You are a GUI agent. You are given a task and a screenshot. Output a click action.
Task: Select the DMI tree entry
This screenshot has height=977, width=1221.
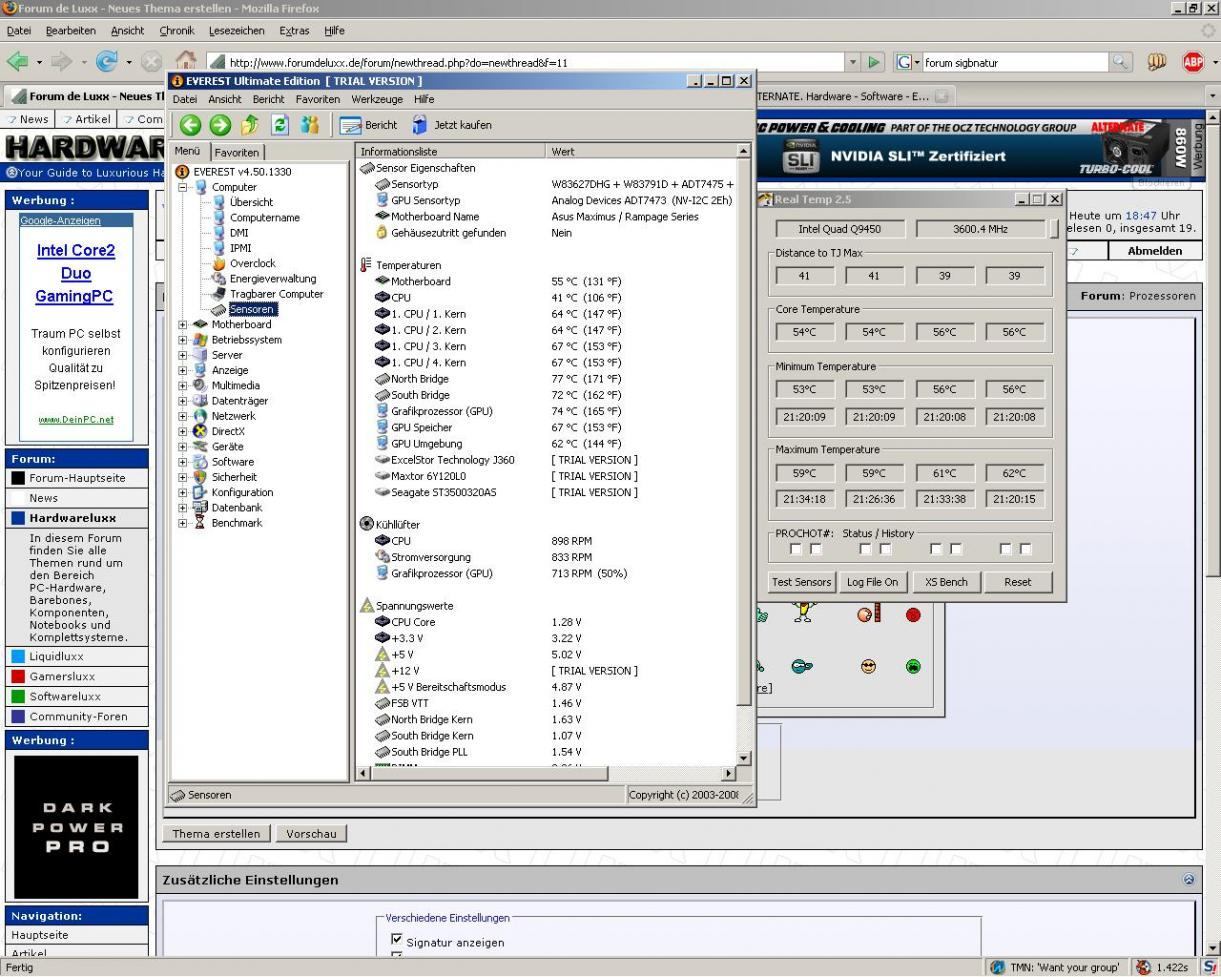coord(239,233)
